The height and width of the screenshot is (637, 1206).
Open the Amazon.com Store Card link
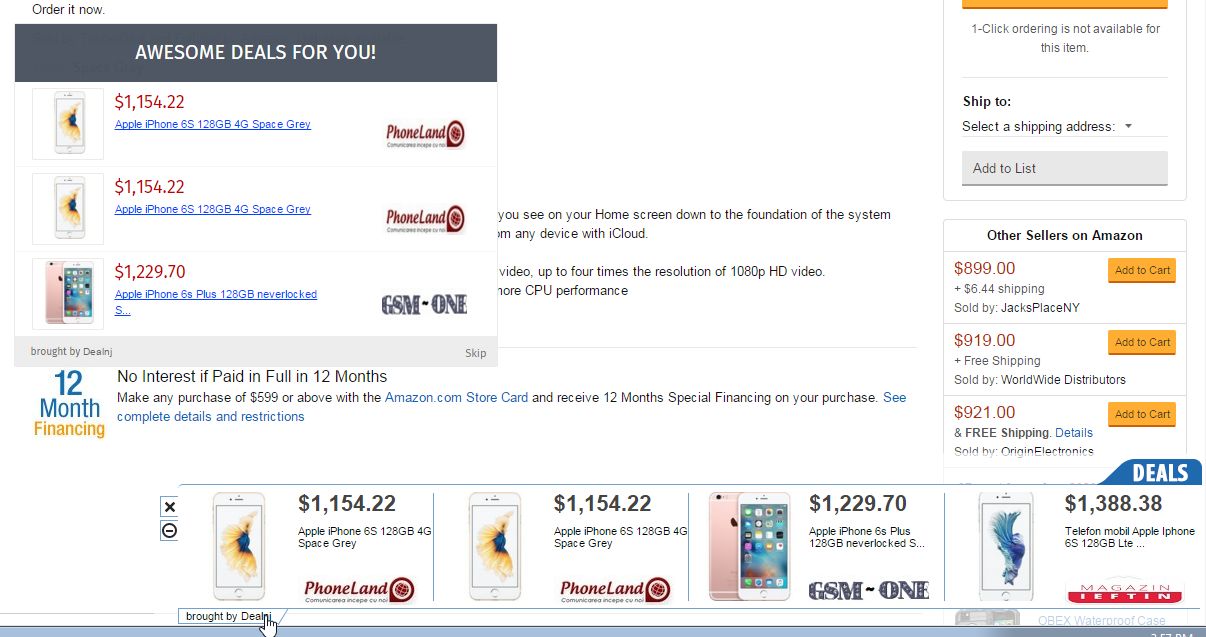point(456,397)
